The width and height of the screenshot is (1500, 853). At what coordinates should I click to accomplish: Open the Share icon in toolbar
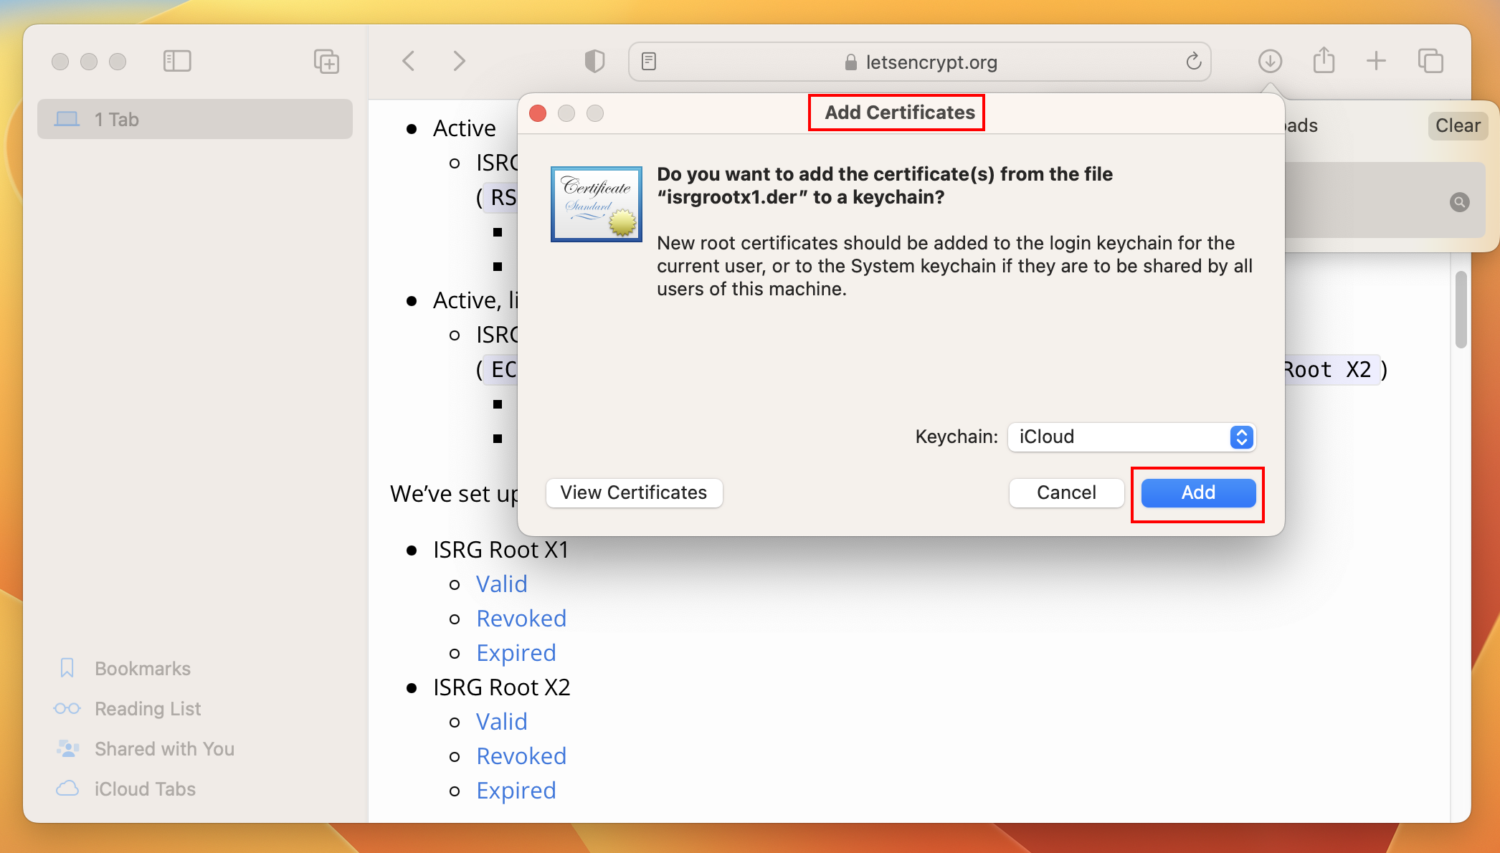[x=1324, y=60]
